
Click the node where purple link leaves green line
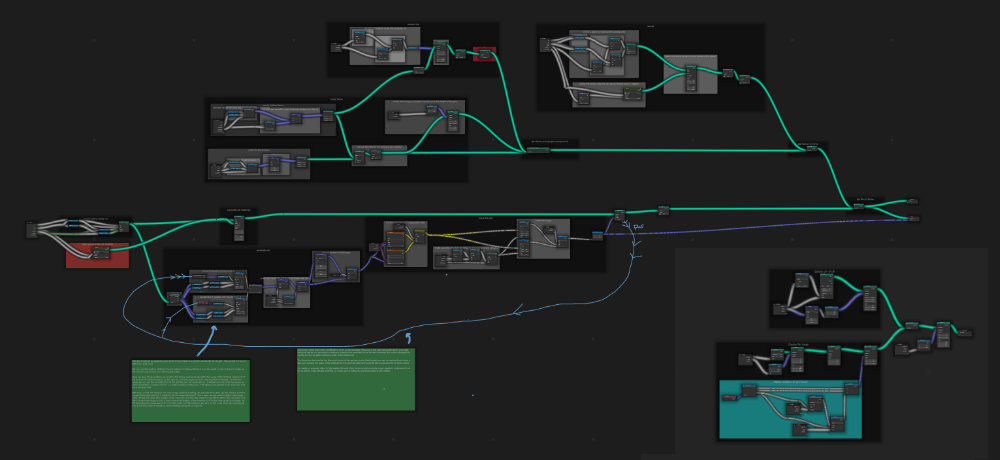(x=619, y=214)
